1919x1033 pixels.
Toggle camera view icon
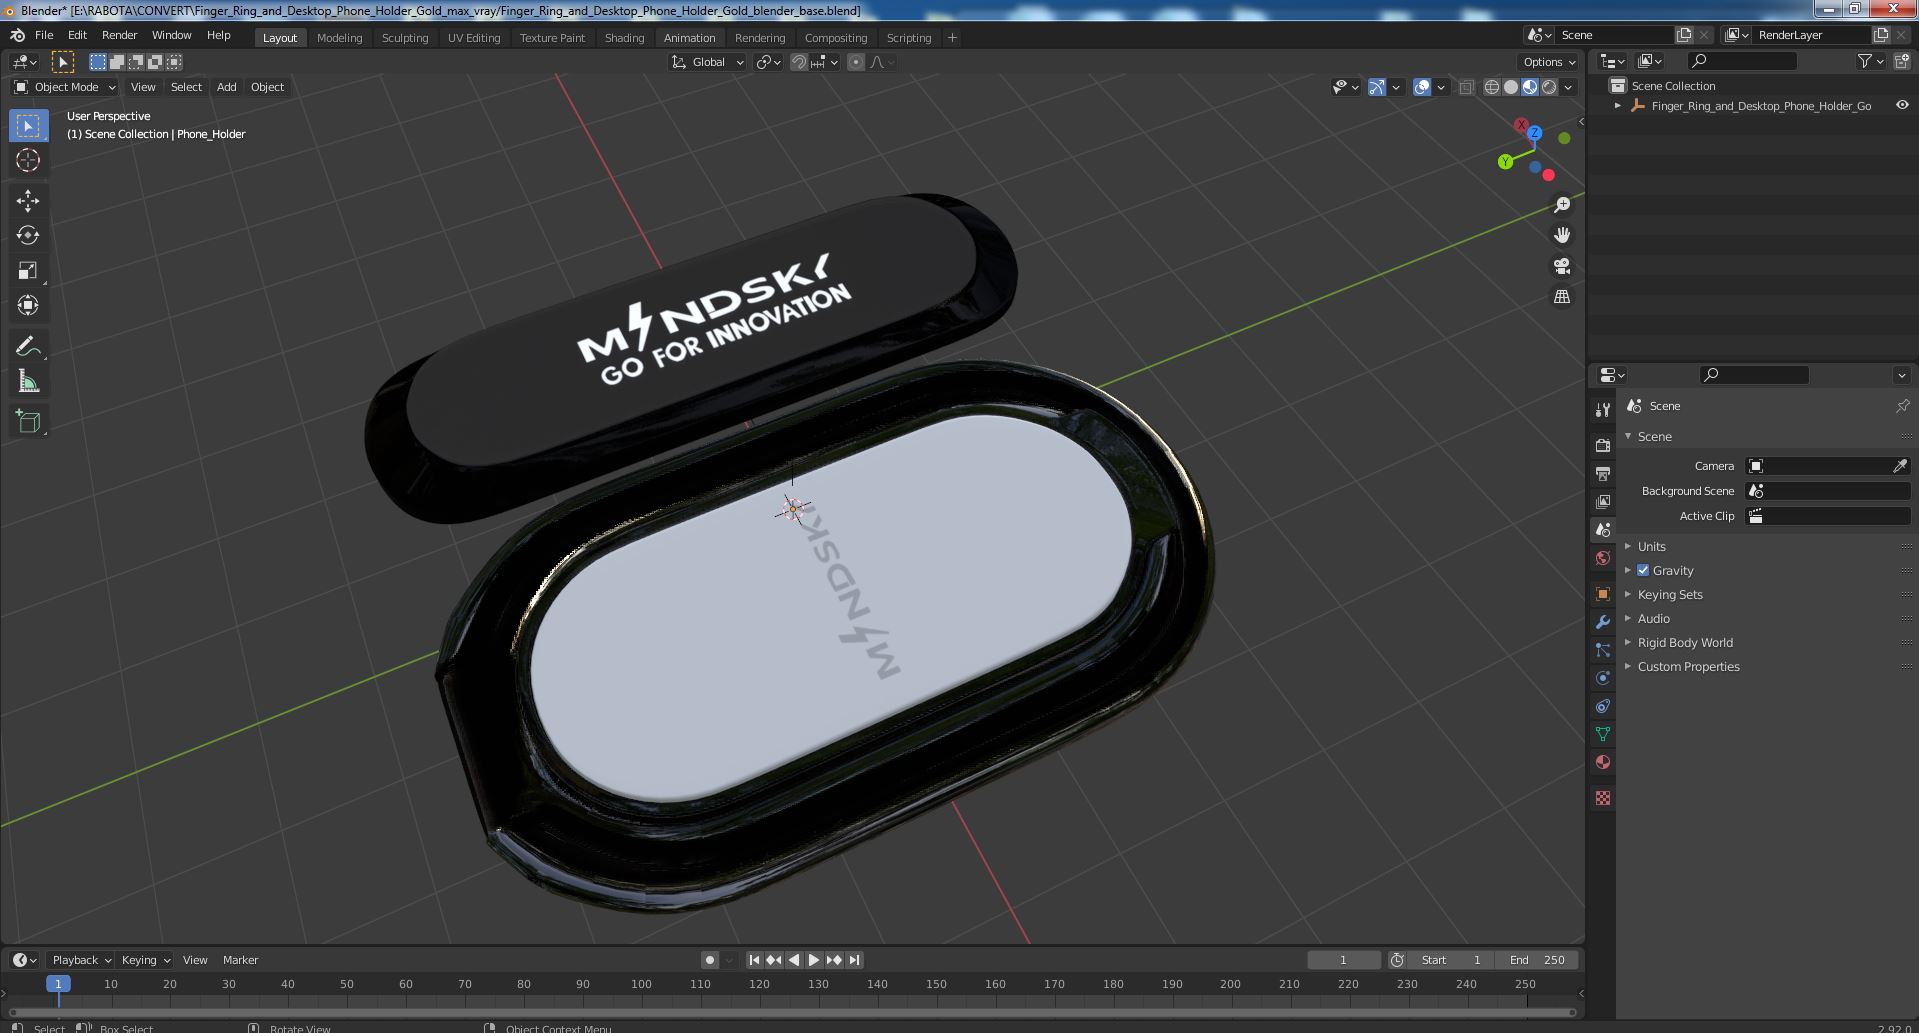click(x=1562, y=266)
